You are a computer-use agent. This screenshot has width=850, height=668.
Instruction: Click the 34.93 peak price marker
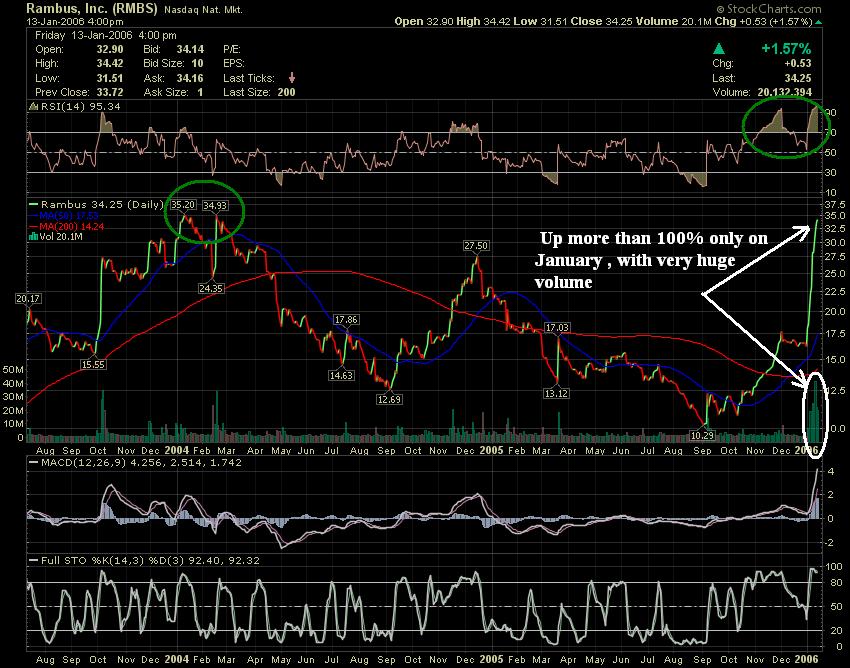215,205
